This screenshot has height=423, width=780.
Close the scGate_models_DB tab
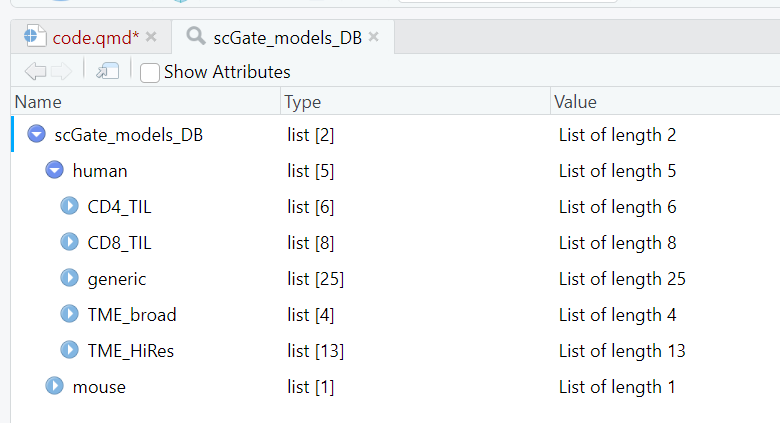pos(373,37)
